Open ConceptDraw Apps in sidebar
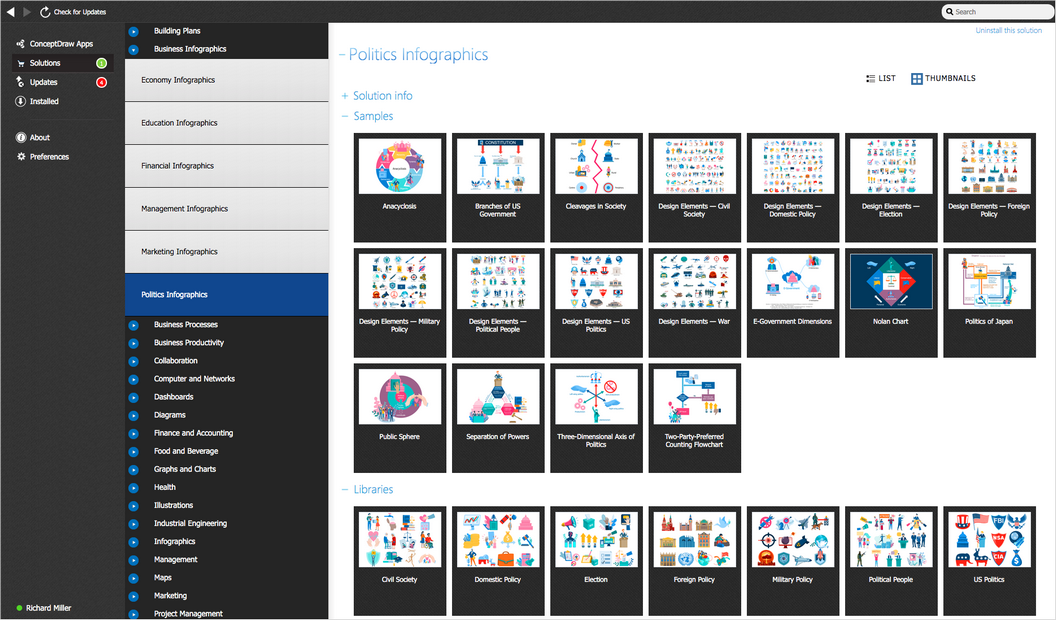Screen dimensions: 1056x620 tap(61, 44)
